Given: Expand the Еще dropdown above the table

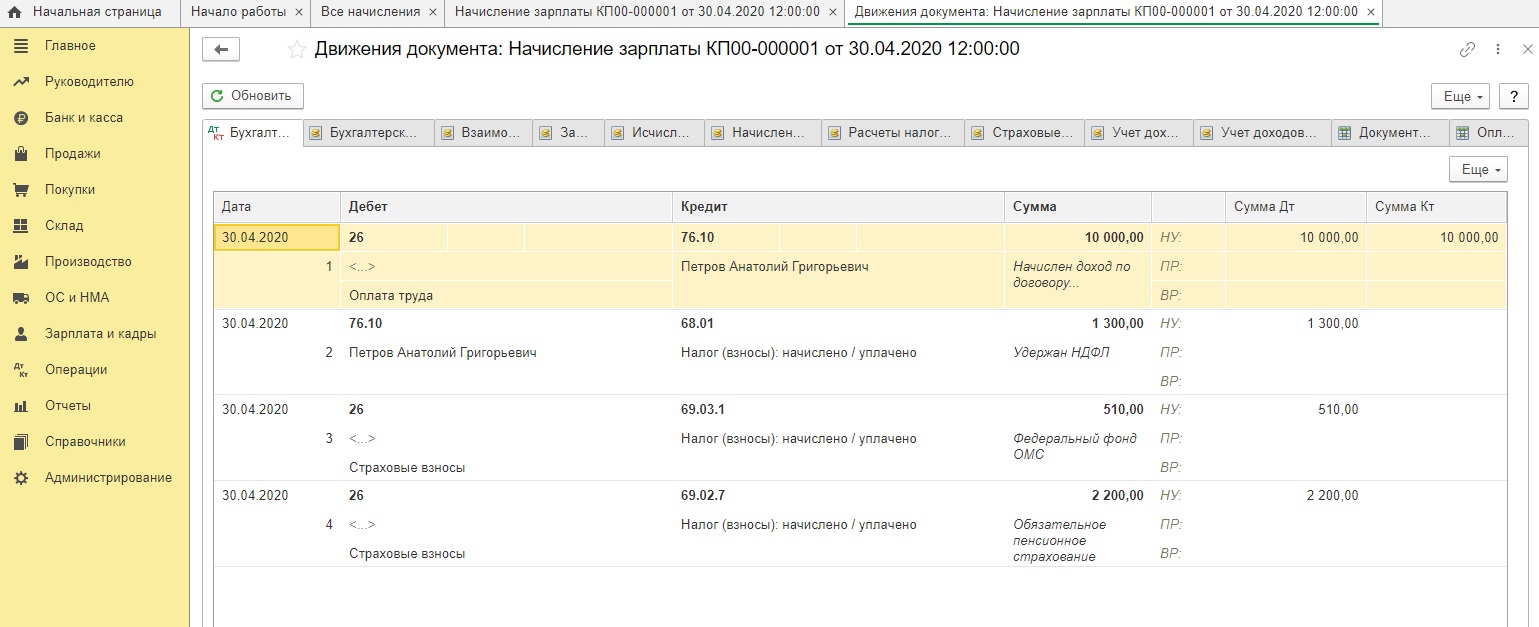Looking at the screenshot, I should coord(1478,170).
